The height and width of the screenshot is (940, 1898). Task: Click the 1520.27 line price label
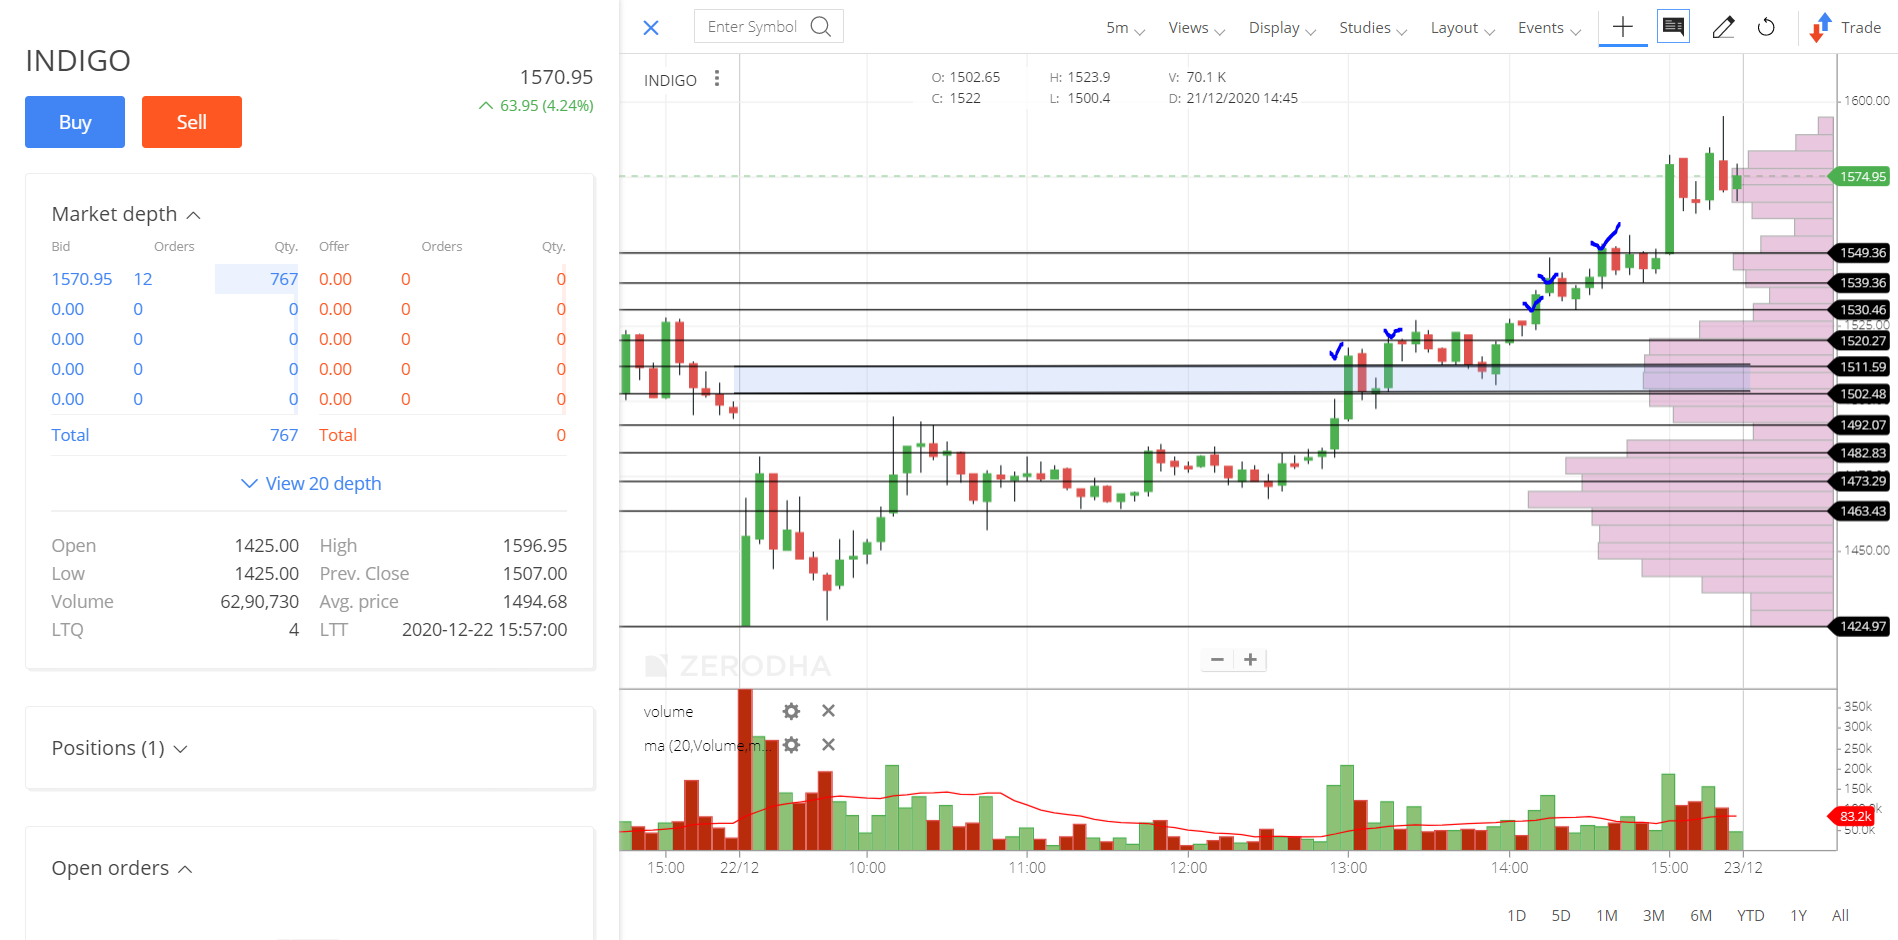pos(1861,341)
